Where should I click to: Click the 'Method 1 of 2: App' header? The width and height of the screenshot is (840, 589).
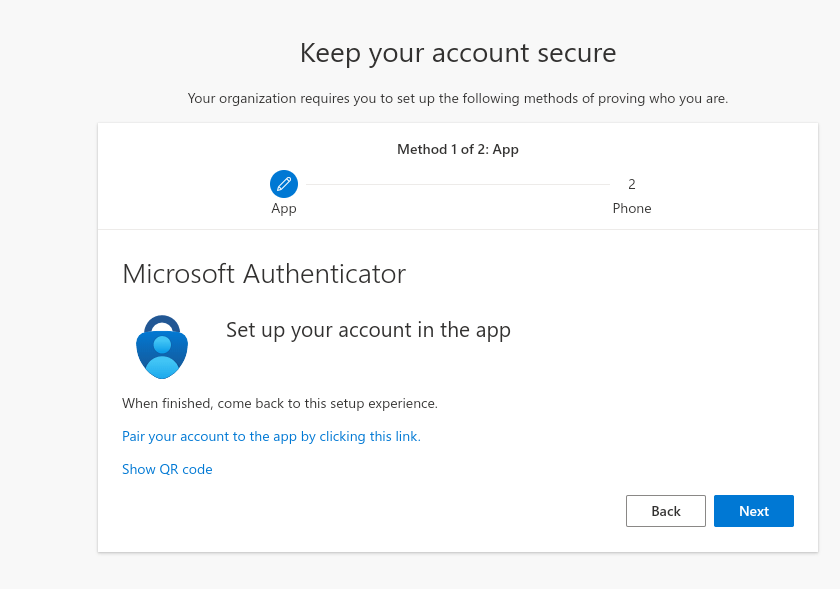[458, 149]
